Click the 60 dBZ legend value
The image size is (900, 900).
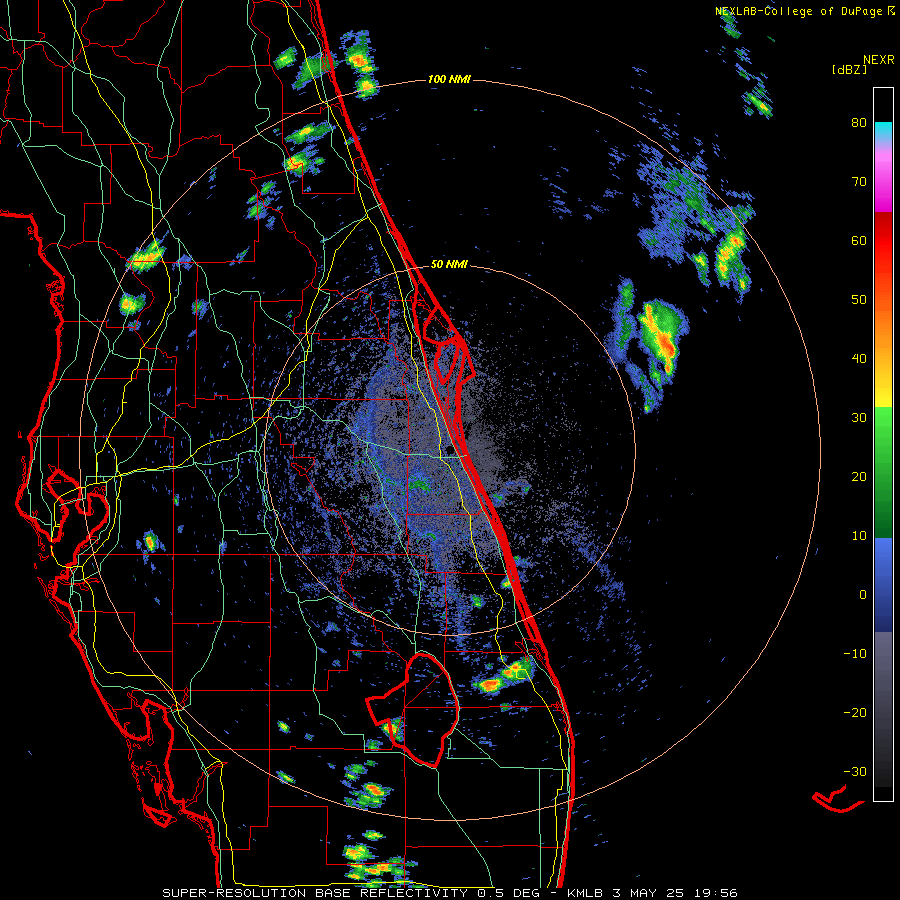[x=859, y=241]
